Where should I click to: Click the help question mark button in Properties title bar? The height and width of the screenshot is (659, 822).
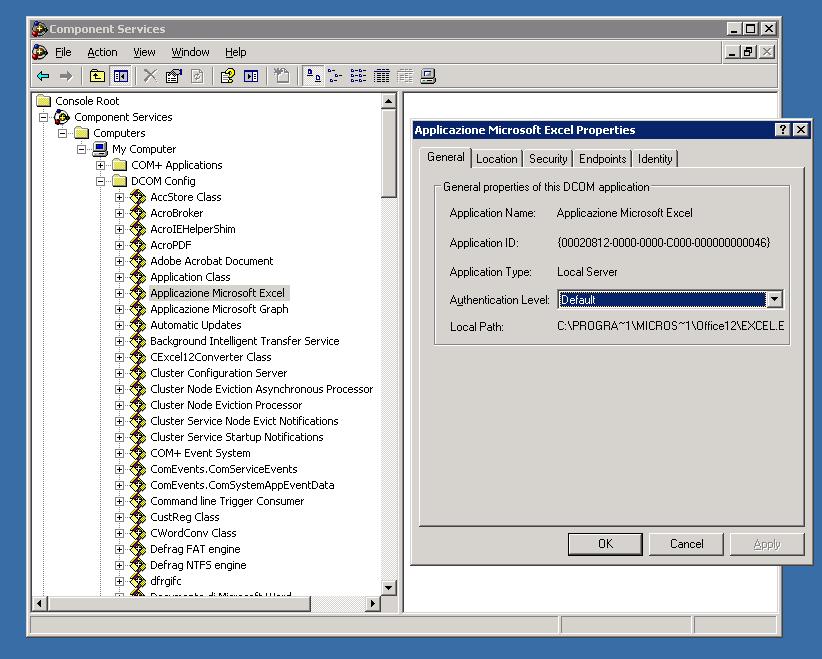click(x=782, y=129)
